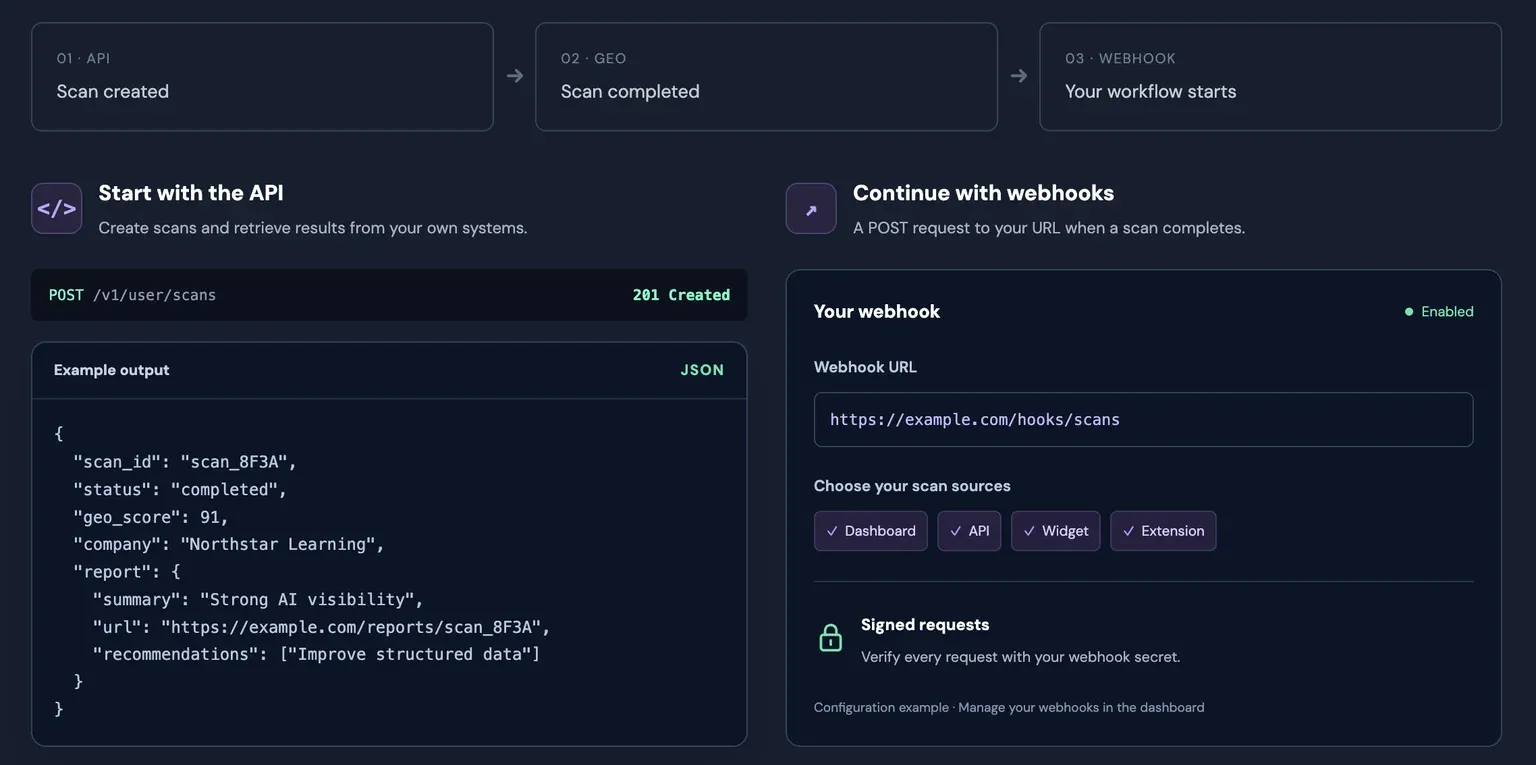Click the JSON label on example output
This screenshot has width=1536, height=765.
pos(702,370)
